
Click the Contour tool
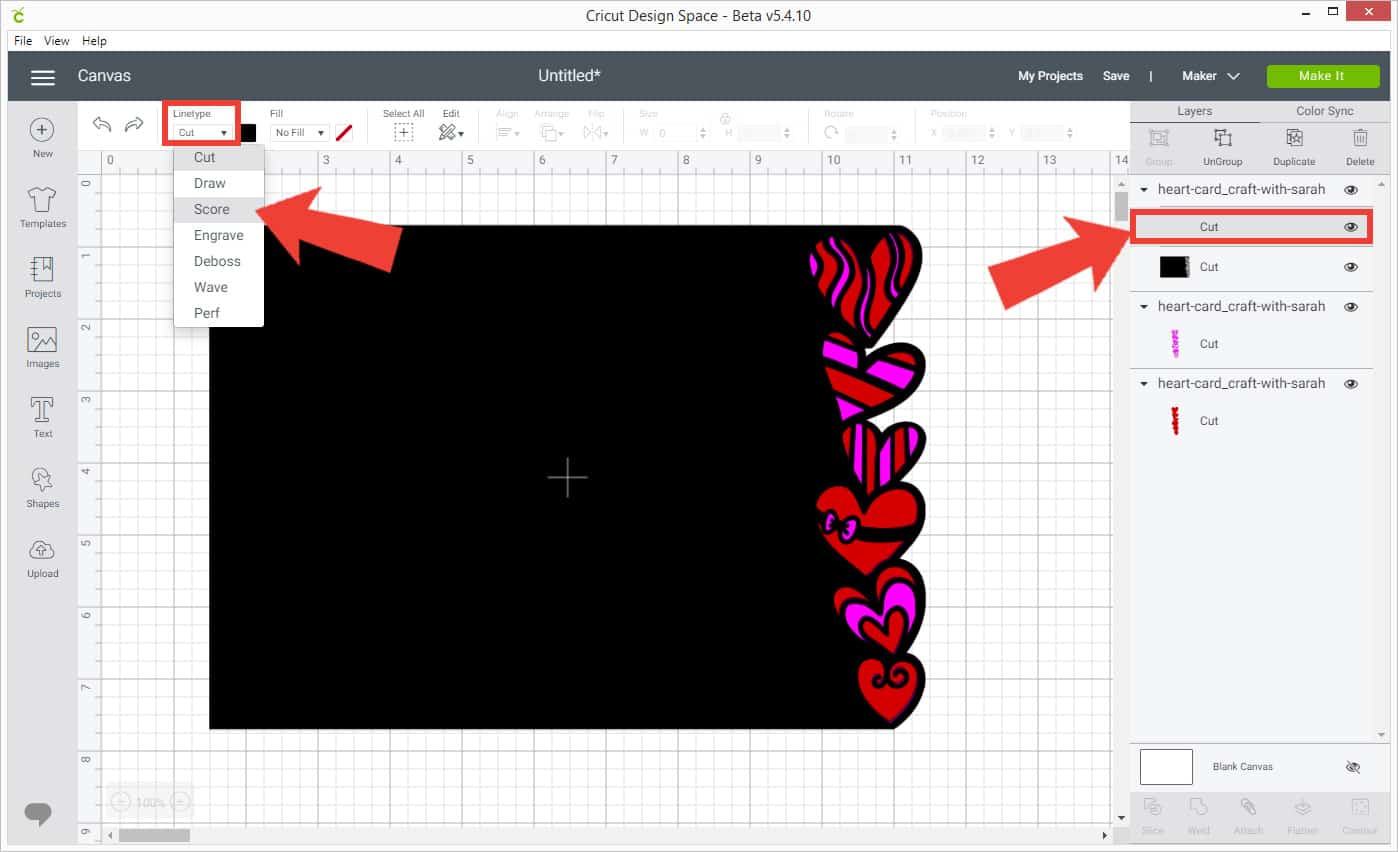pyautogui.click(x=1360, y=815)
